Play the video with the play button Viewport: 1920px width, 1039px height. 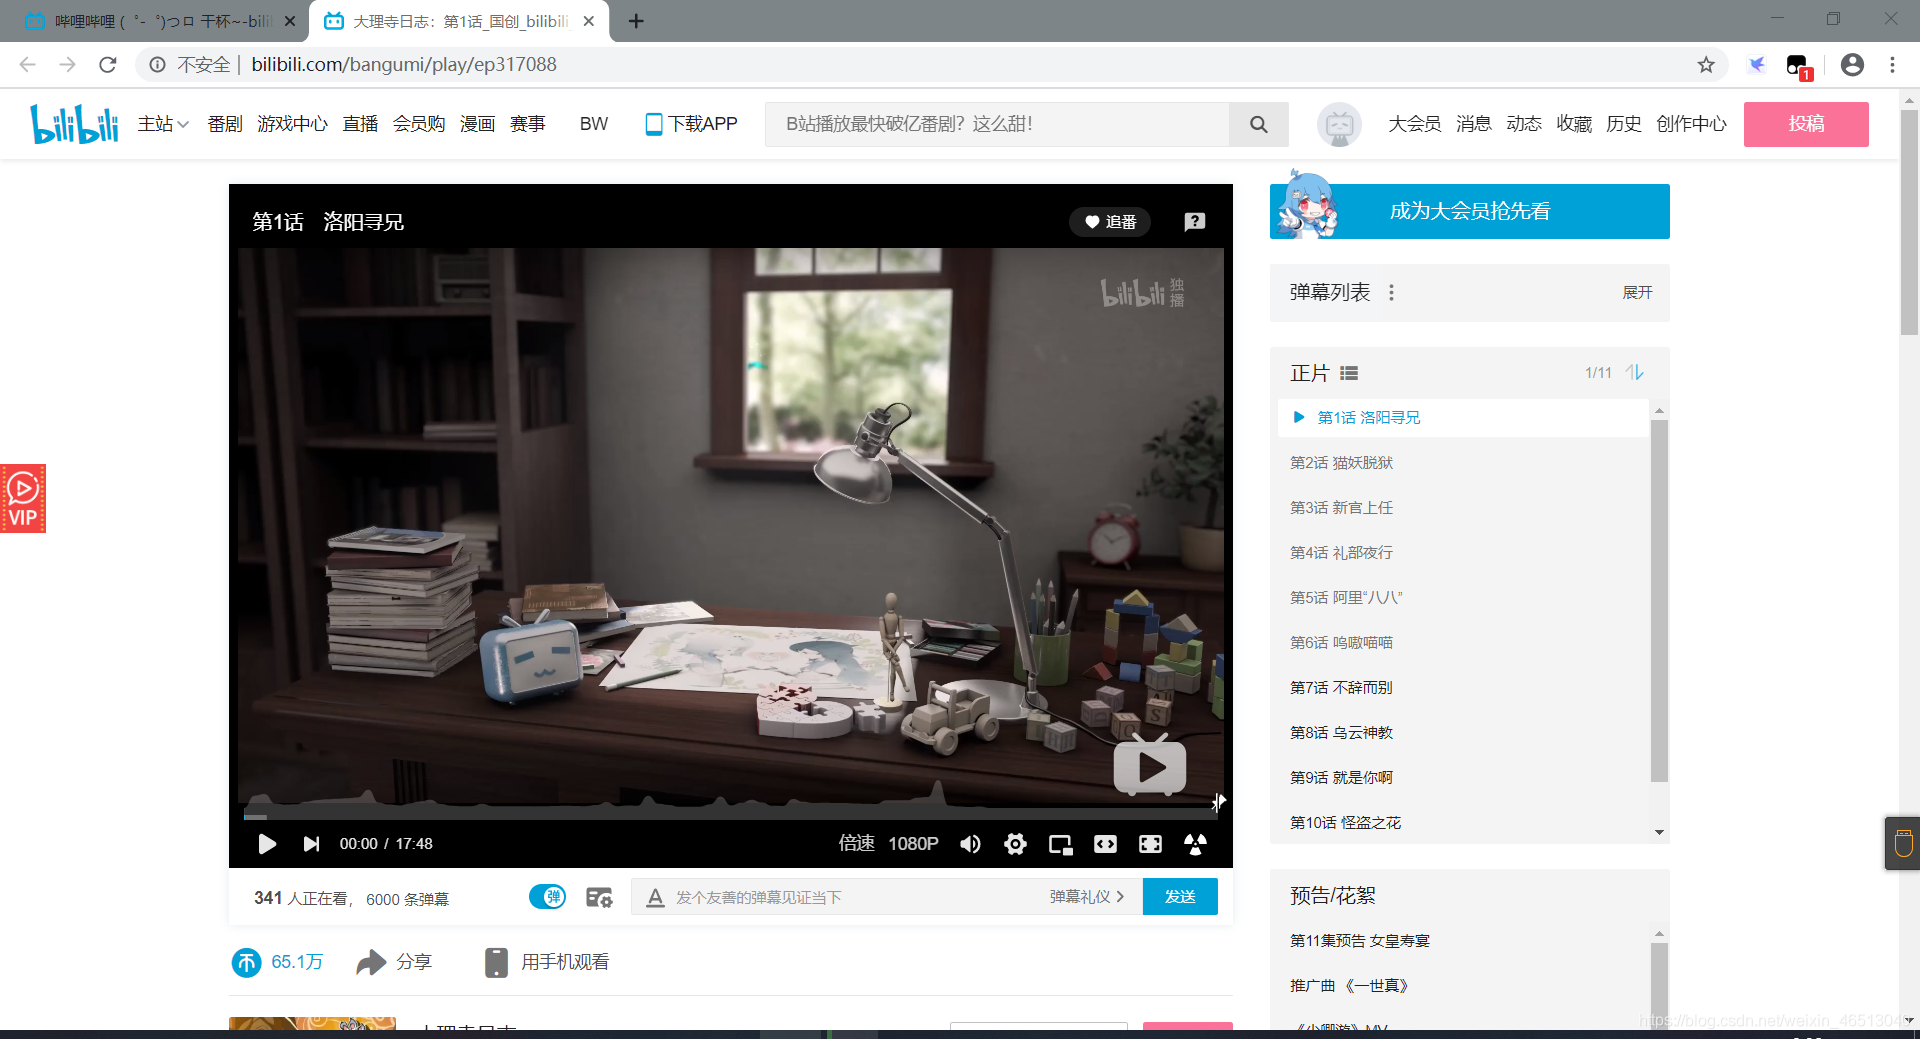[x=267, y=844]
